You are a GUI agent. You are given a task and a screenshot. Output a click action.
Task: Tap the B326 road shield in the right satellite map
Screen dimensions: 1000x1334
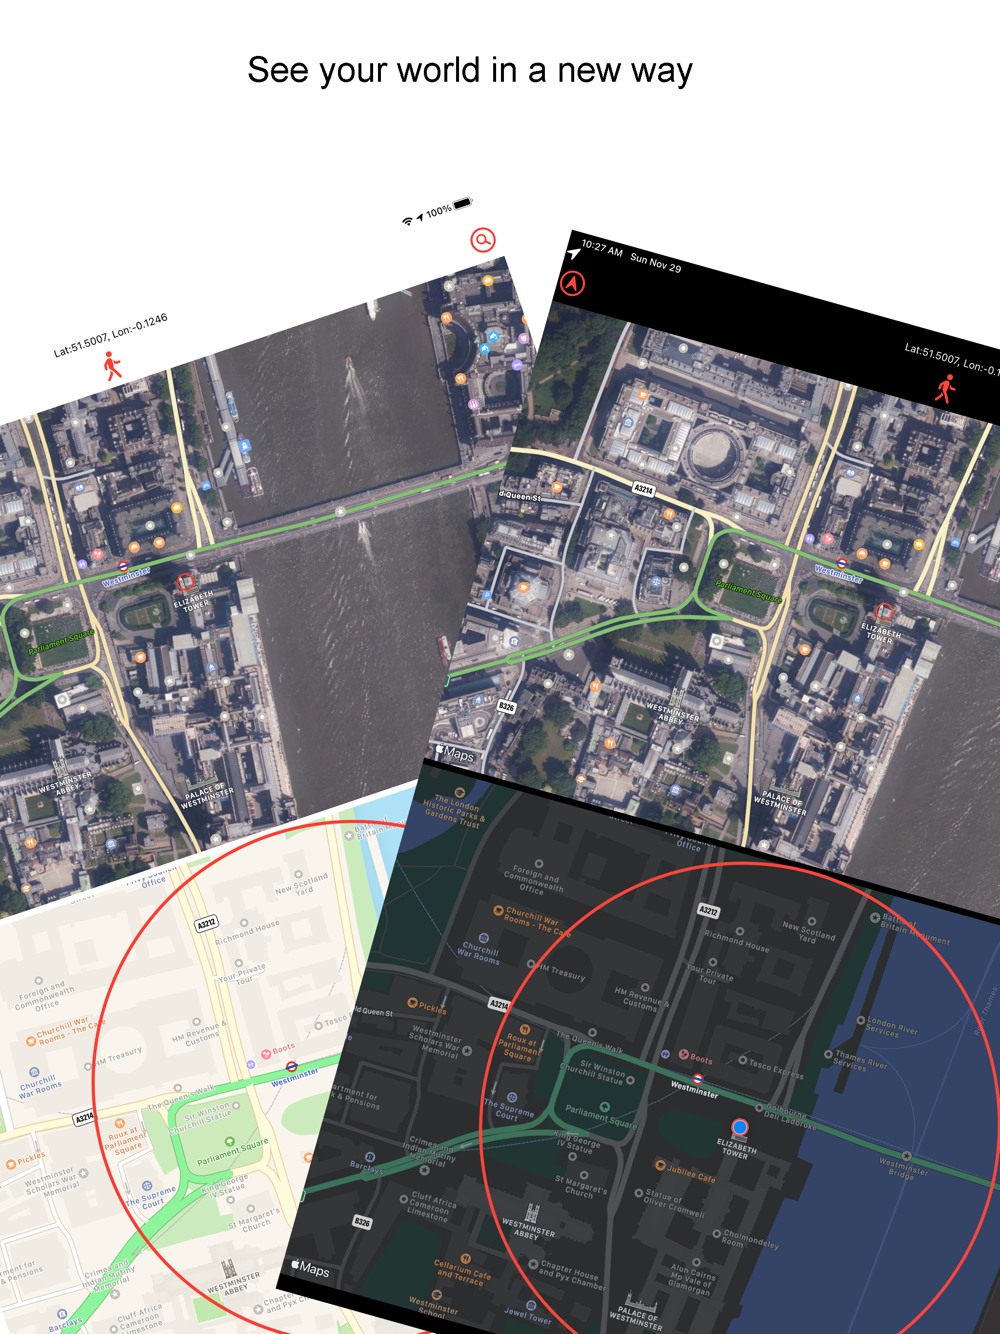click(x=507, y=707)
